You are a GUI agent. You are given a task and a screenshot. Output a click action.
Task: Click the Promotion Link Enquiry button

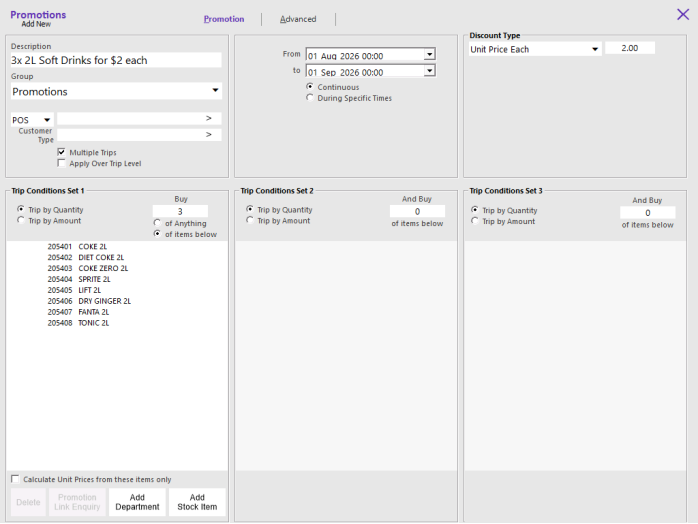(x=77, y=502)
